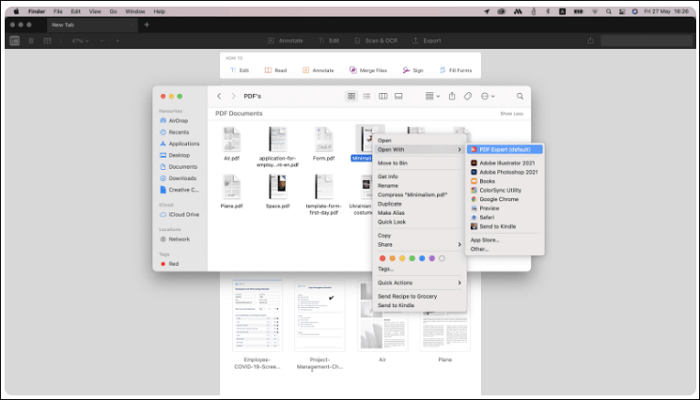The width and height of the screenshot is (700, 400).
Task: Open PDF Expert zoom percentage dropdown
Action: (80, 41)
